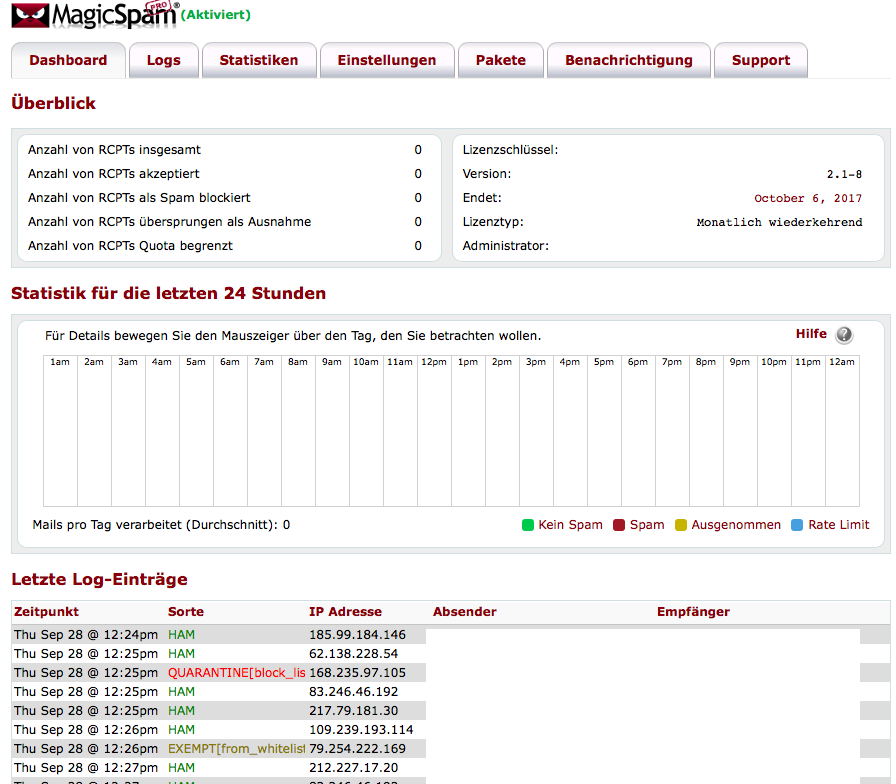Viewport: 896px width, 784px height.
Task: Click the MagicSpam Pro logo
Action: tap(94, 15)
